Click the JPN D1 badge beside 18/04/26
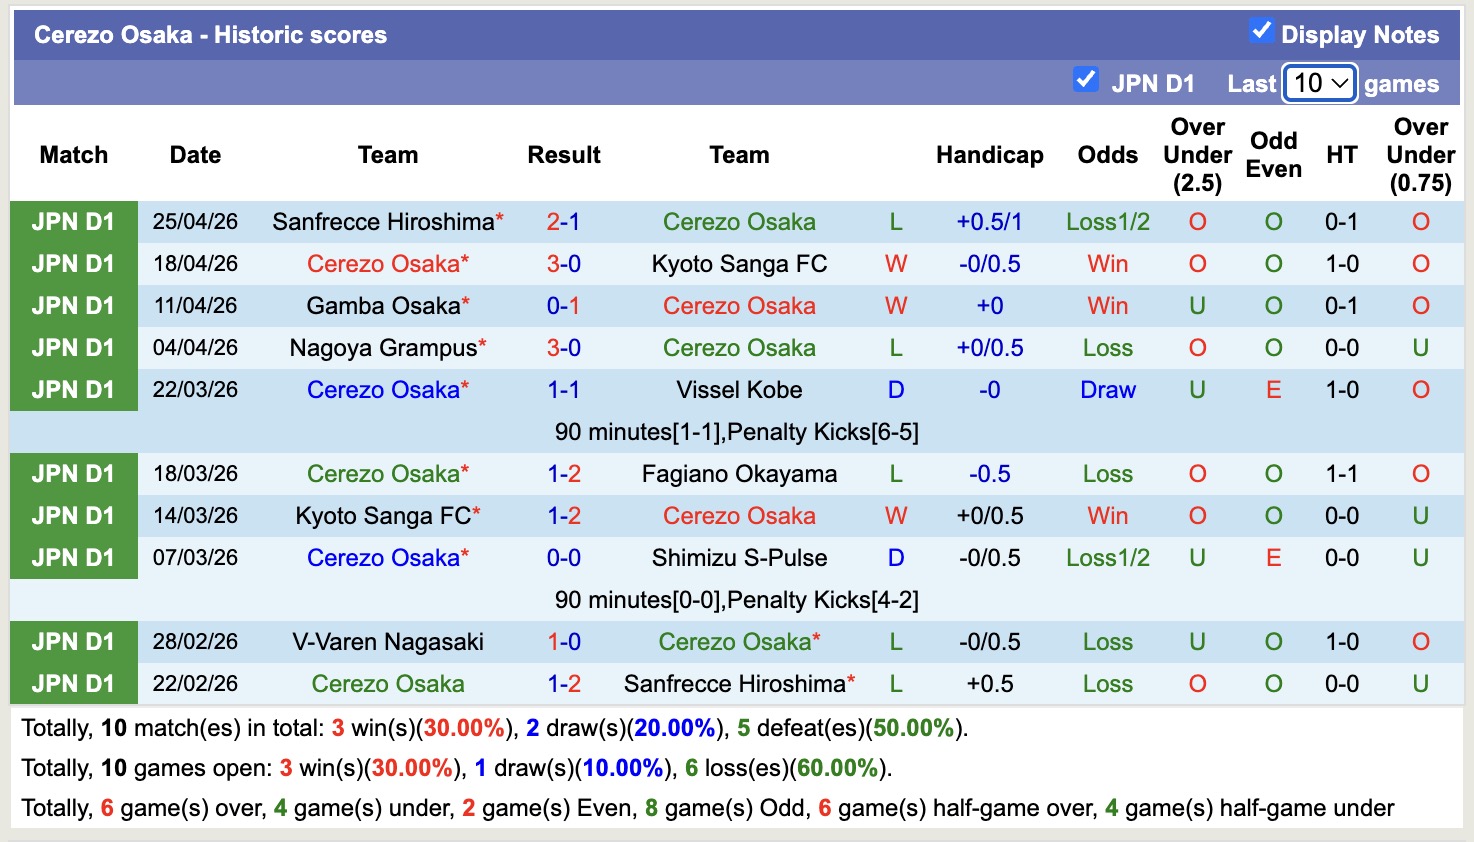Image resolution: width=1474 pixels, height=842 pixels. (74, 263)
